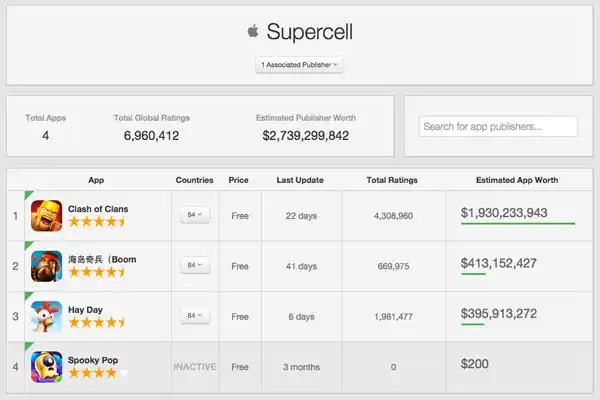
Task: Click the Apple logo beside Supercell
Action: point(253,31)
